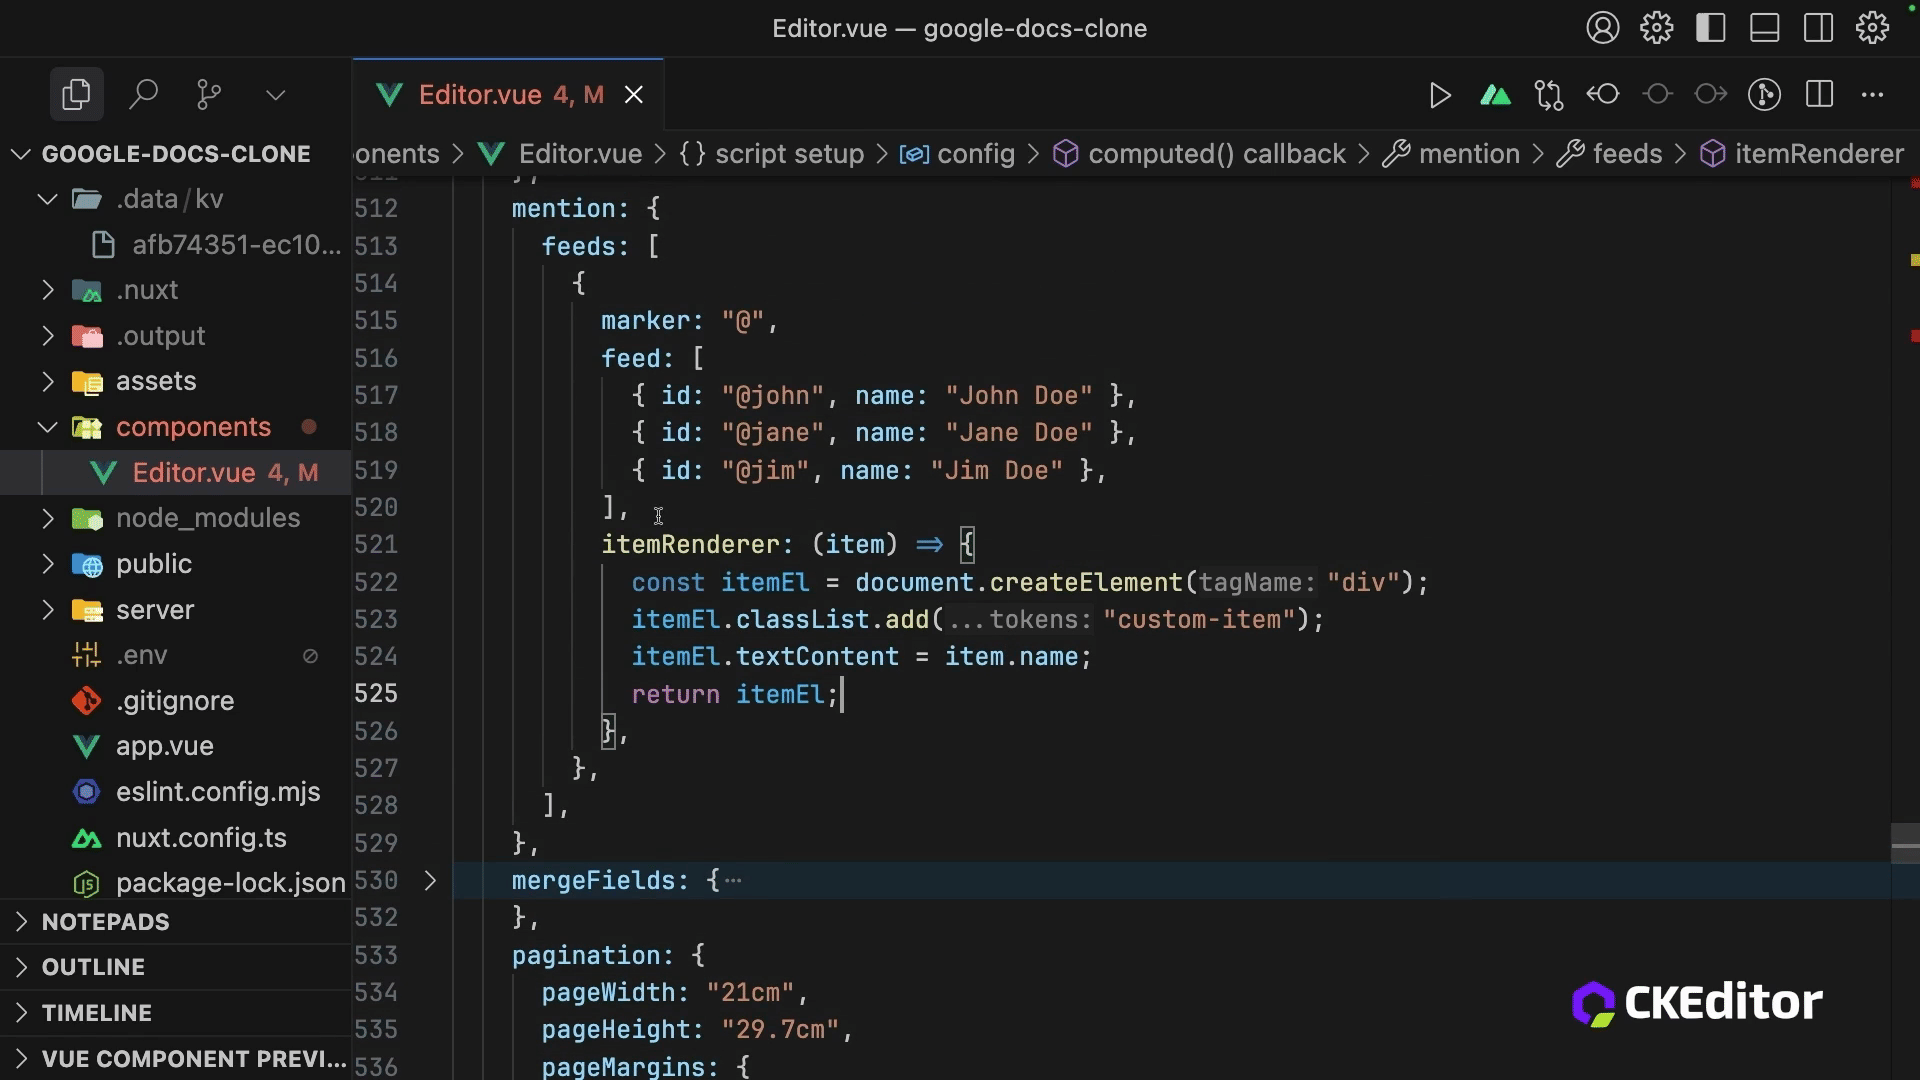Screen dimensions: 1920x1080
Task: Expand the TIMELINE section
Action: [175, 1013]
